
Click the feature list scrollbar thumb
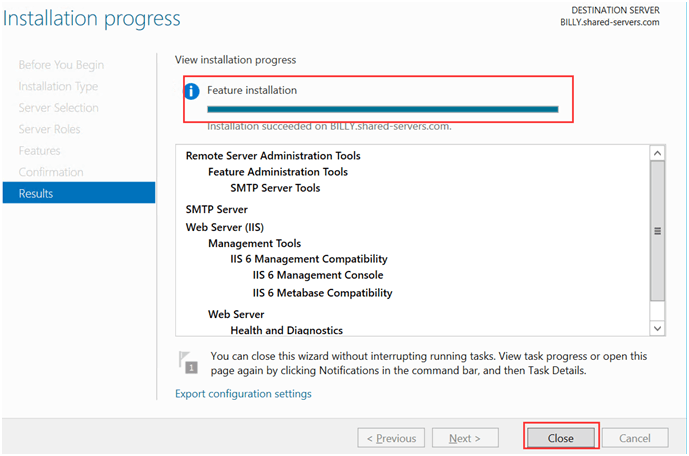click(657, 230)
